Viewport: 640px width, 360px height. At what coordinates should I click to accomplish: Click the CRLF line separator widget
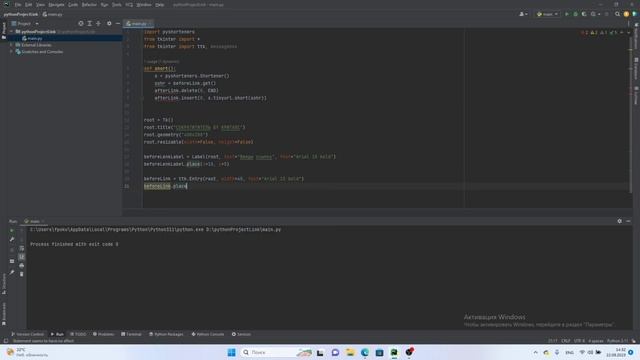coord(565,341)
